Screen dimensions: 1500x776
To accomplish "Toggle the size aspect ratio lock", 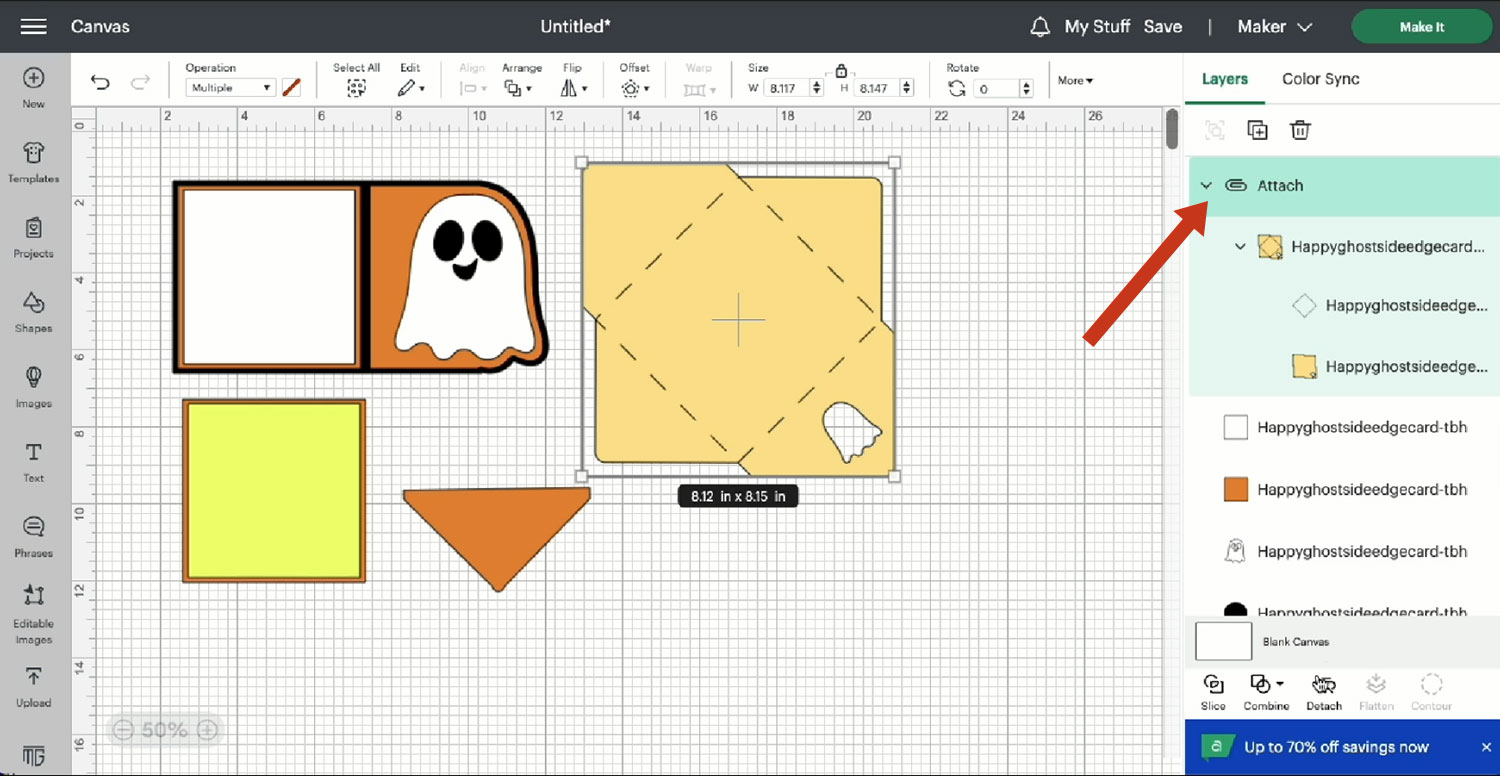I will point(841,71).
